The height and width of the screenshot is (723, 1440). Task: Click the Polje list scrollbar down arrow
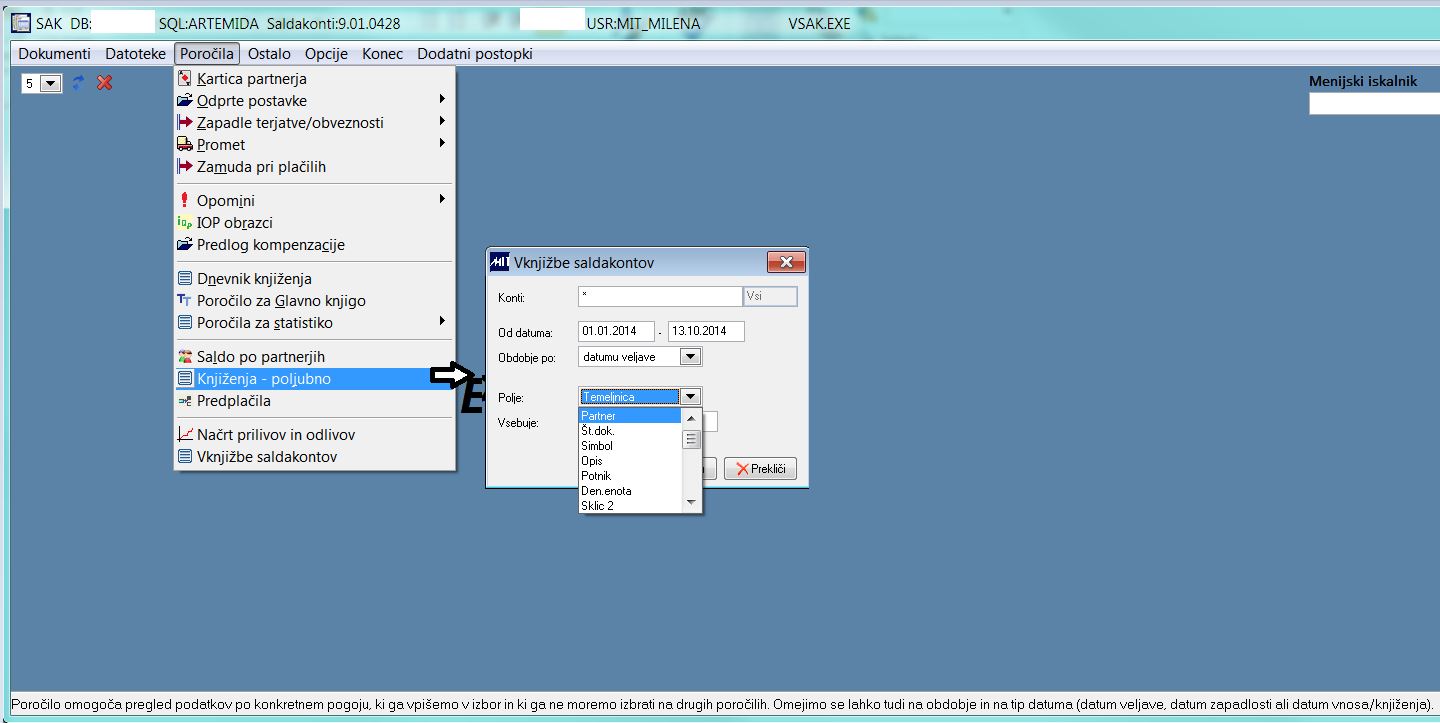point(691,502)
